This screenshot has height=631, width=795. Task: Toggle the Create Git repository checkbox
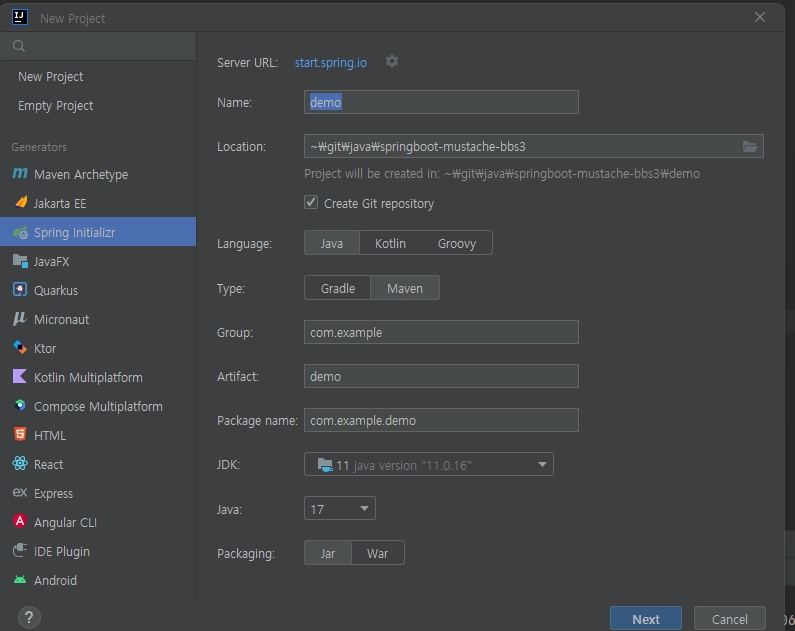(x=311, y=203)
